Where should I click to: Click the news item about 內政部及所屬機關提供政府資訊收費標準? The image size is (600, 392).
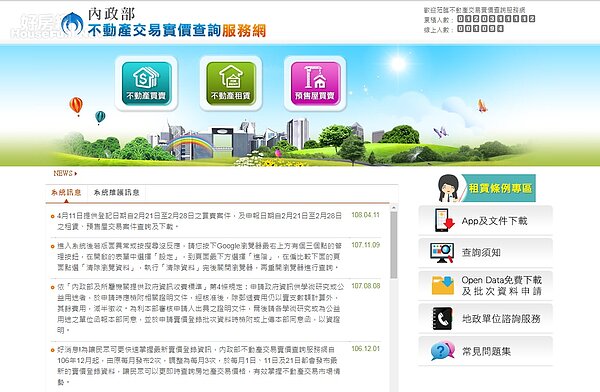201,308
